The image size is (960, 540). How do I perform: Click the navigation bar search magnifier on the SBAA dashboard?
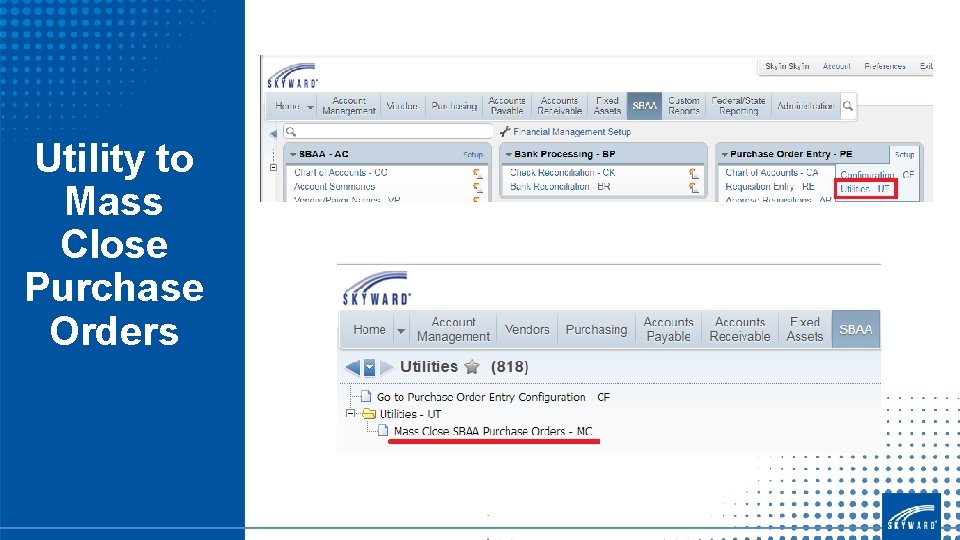[x=848, y=107]
